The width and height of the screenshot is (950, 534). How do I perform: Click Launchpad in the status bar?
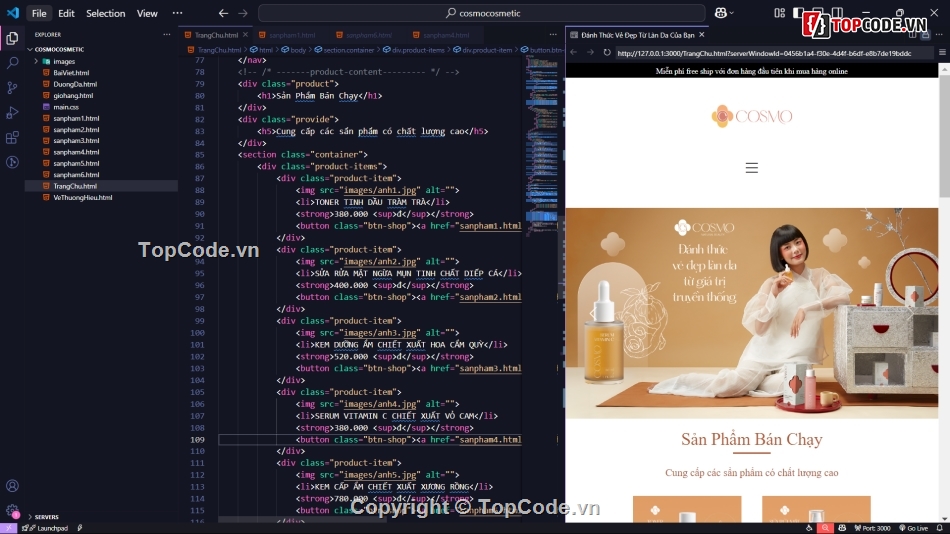coord(51,528)
